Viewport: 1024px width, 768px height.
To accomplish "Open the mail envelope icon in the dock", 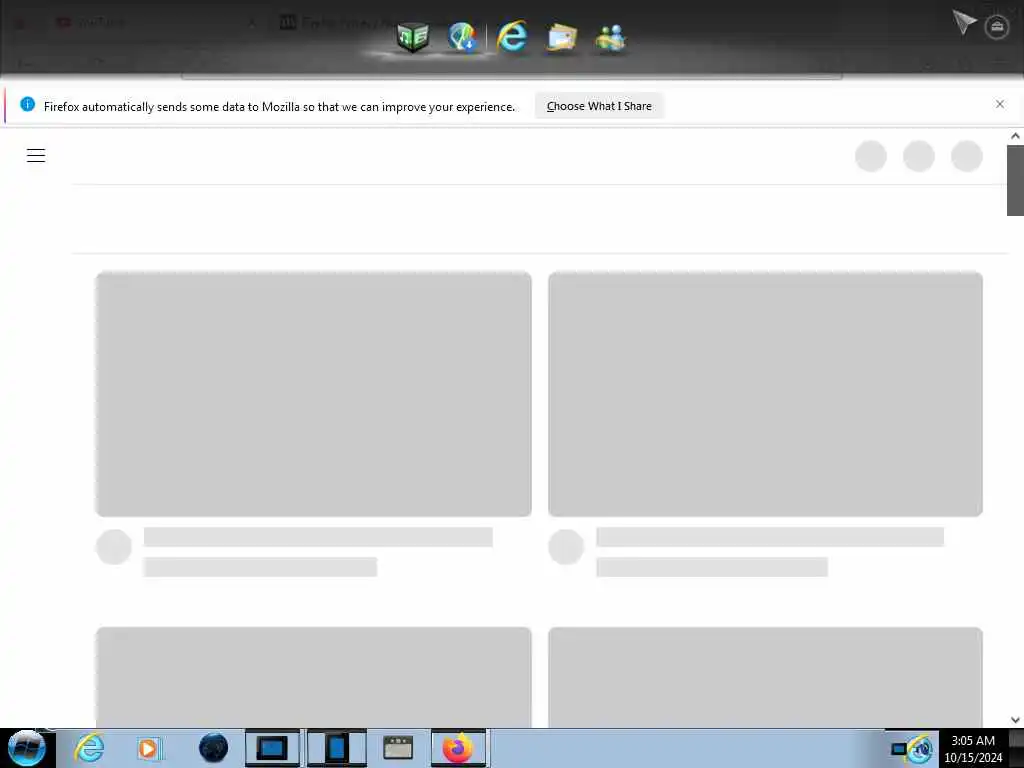I will (x=562, y=37).
